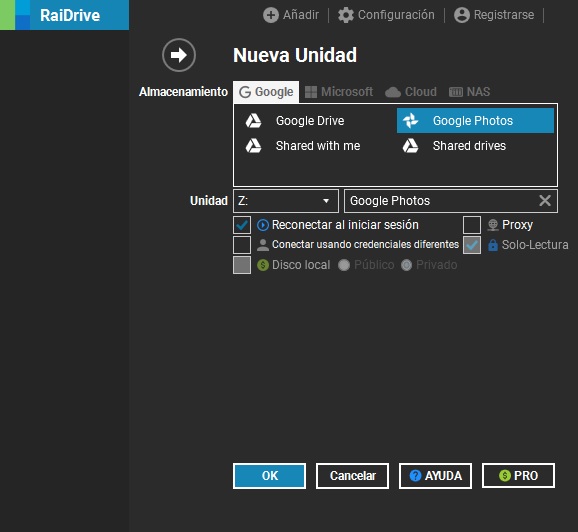This screenshot has width=578, height=532.
Task: Click the Registrarse user icon
Action: [462, 15]
